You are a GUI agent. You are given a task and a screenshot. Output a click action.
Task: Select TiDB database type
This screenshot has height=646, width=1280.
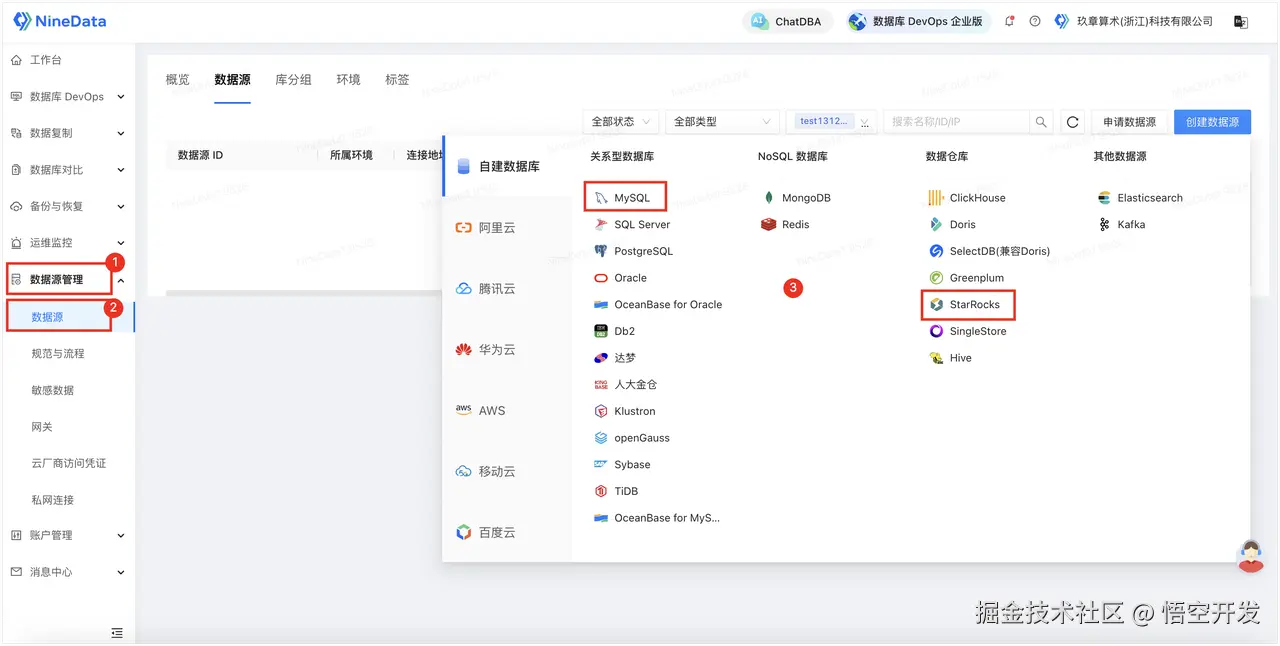pyautogui.click(x=616, y=491)
